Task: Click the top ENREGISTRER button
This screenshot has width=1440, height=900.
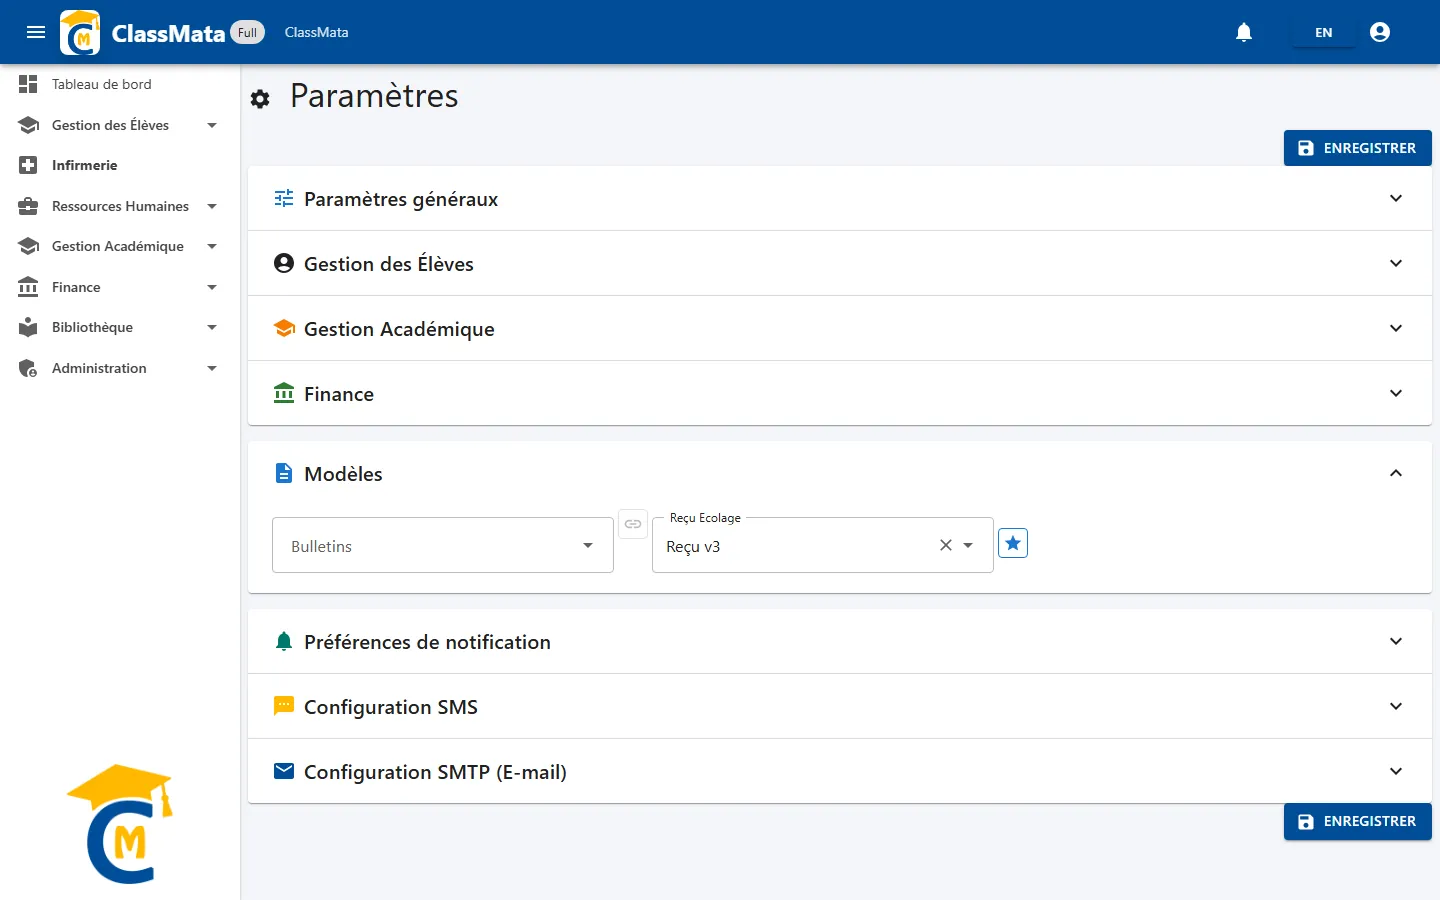Action: point(1358,148)
